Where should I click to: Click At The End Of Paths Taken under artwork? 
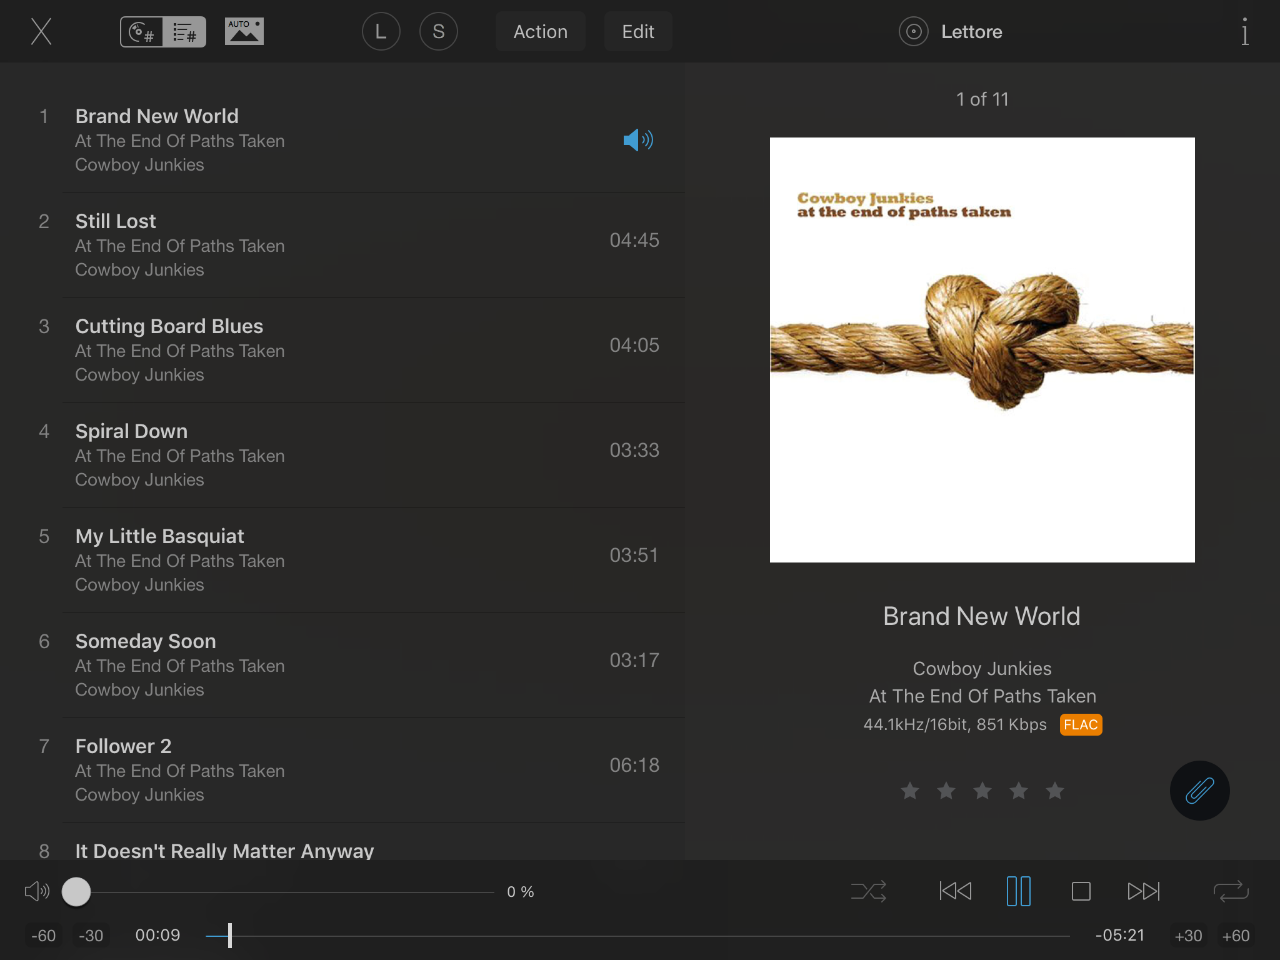(982, 696)
